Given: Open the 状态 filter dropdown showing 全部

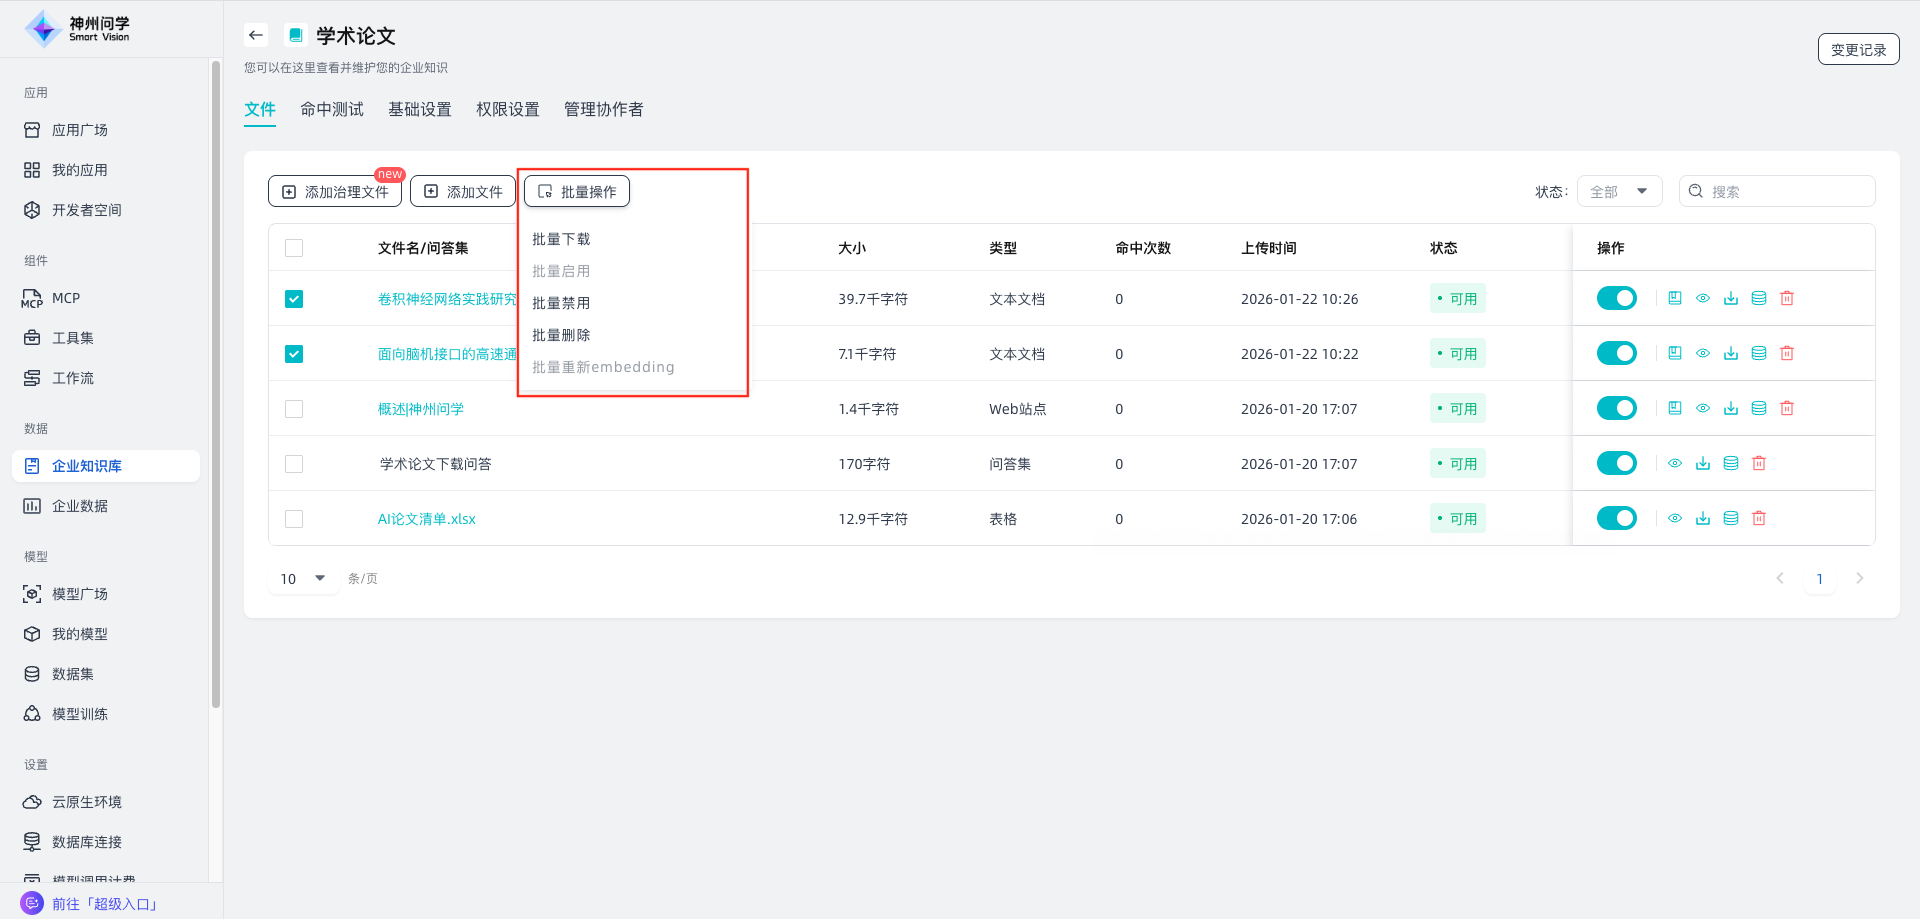Looking at the screenshot, I should click(x=1619, y=191).
